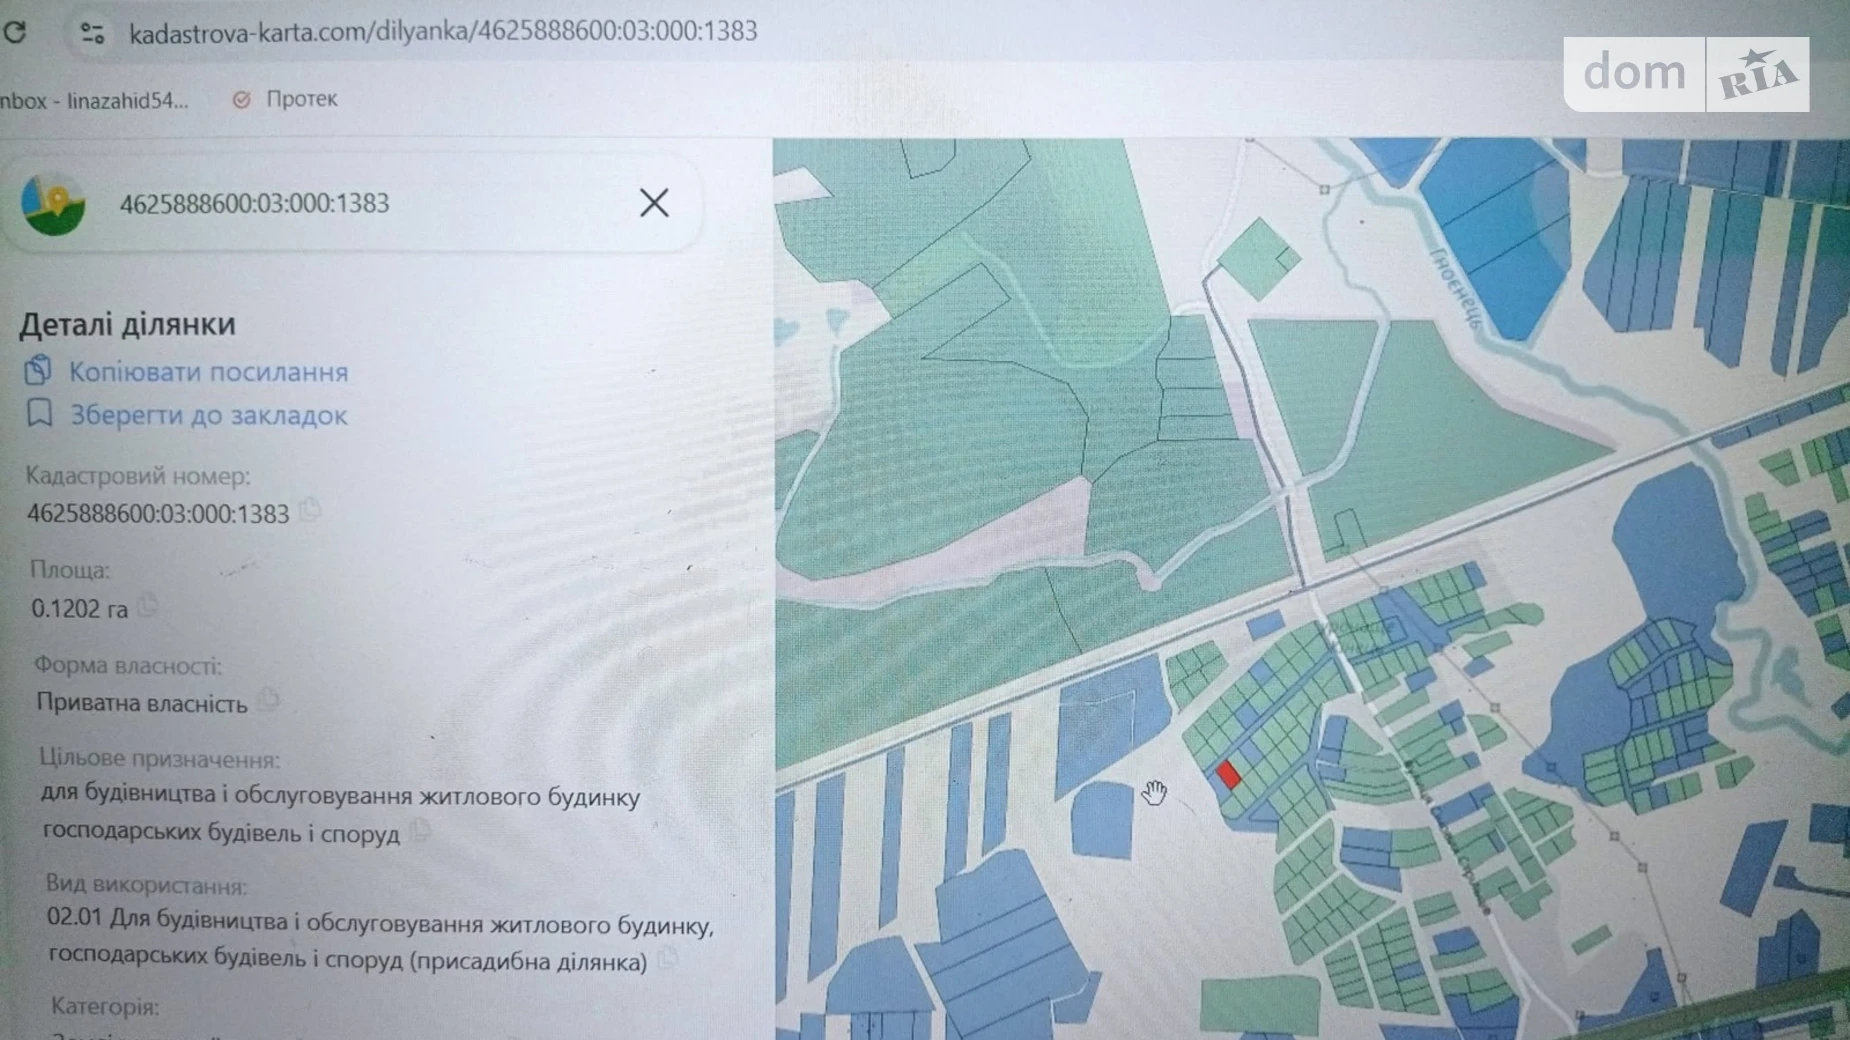Select the copy icon next to "Копіювати посилання"

(38, 371)
